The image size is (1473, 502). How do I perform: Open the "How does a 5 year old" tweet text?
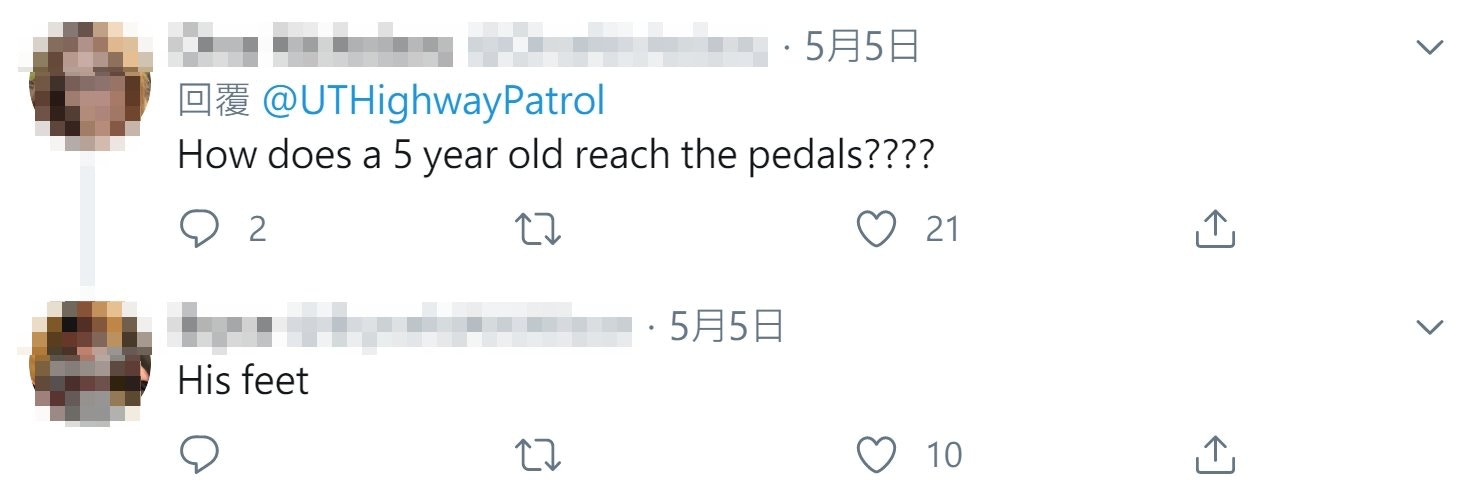(555, 156)
